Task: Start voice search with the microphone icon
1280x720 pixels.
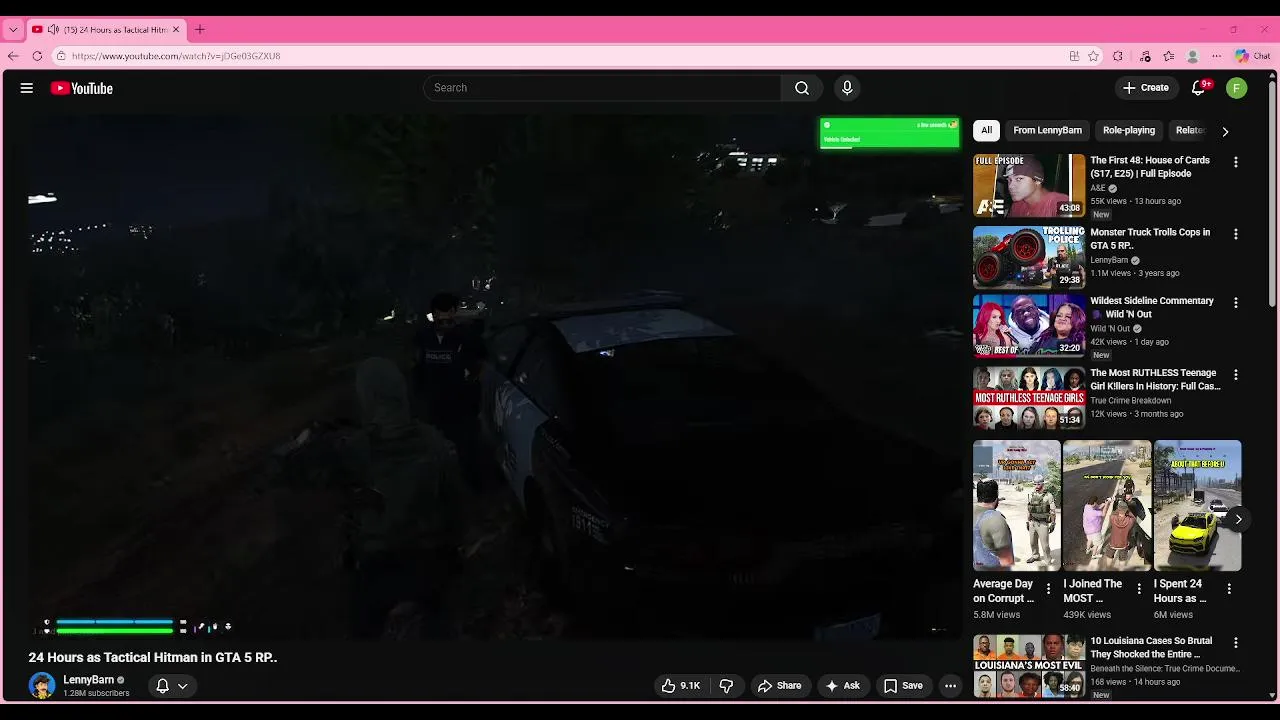Action: pos(847,88)
